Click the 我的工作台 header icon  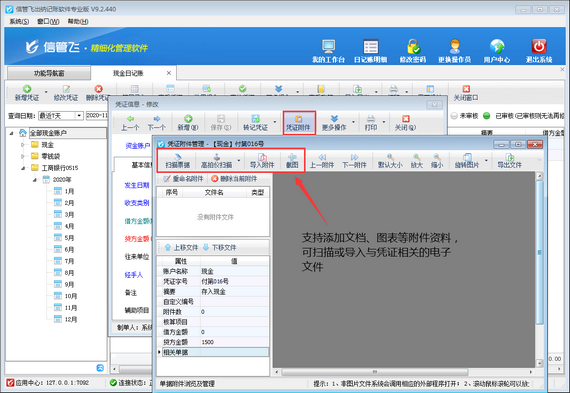pos(328,46)
